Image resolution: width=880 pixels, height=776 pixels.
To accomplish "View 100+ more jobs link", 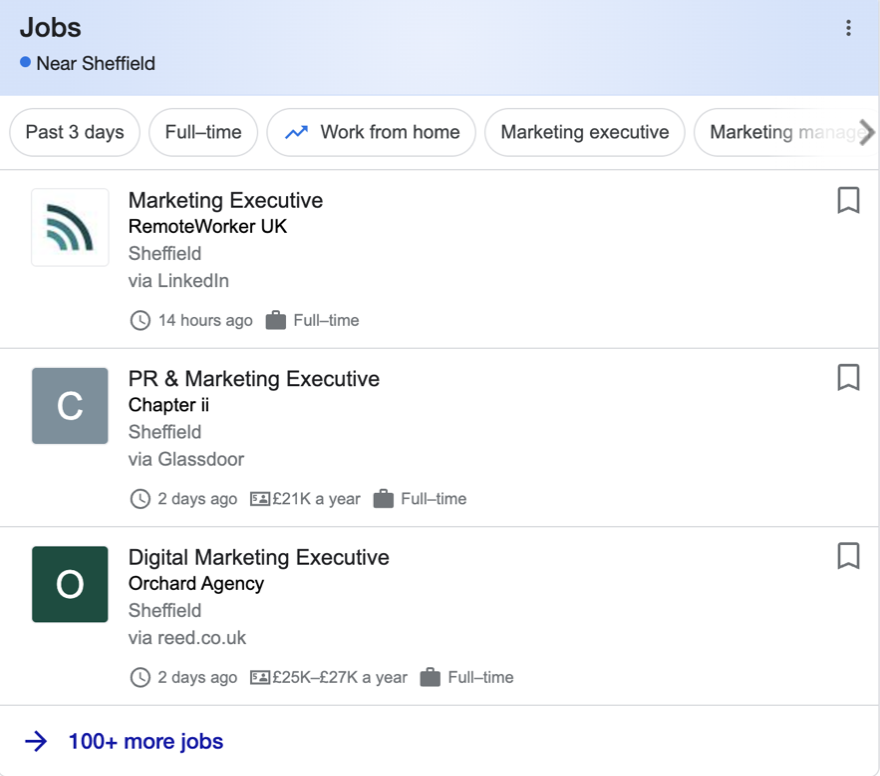I will point(145,741).
